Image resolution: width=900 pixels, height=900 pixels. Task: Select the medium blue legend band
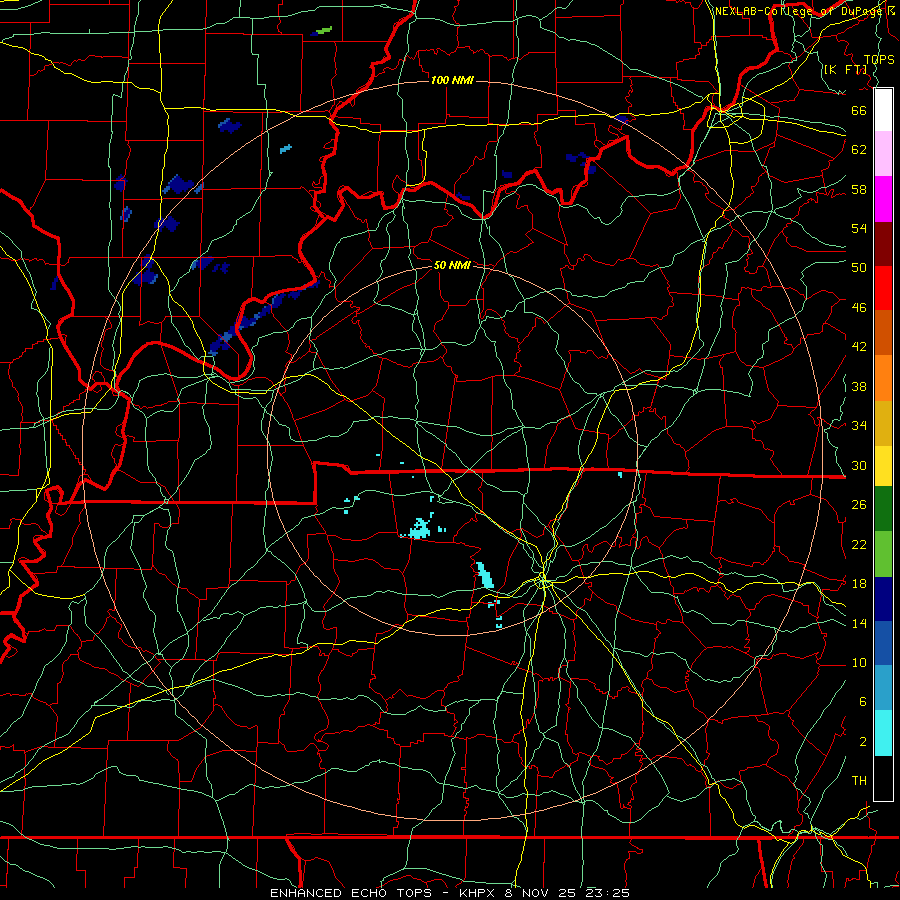tap(883, 644)
